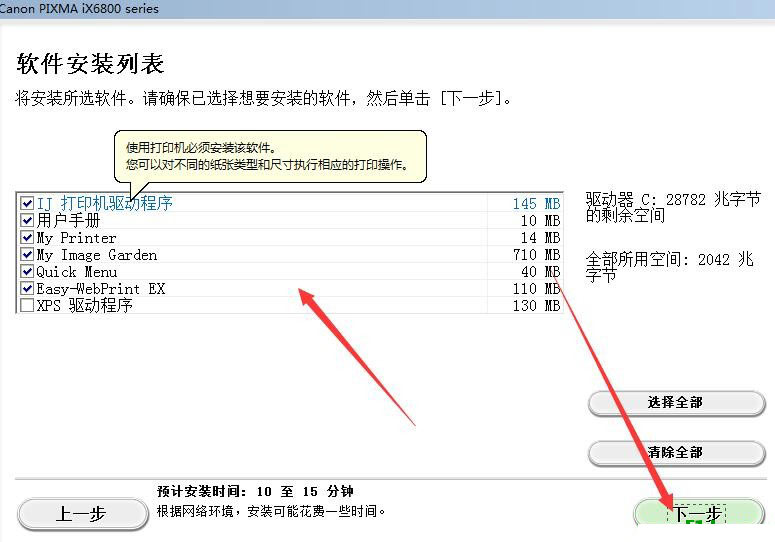775x542 pixels.
Task: Go back with the 上一步 button
Action: pyautogui.click(x=83, y=514)
